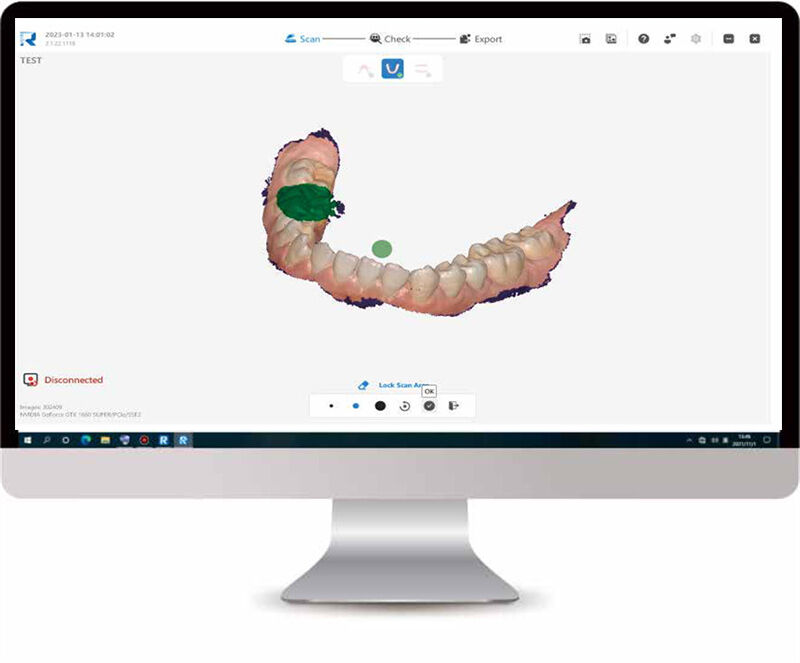Select the bite scan icon
Viewport: 800px width, 663px height.
pos(423,69)
